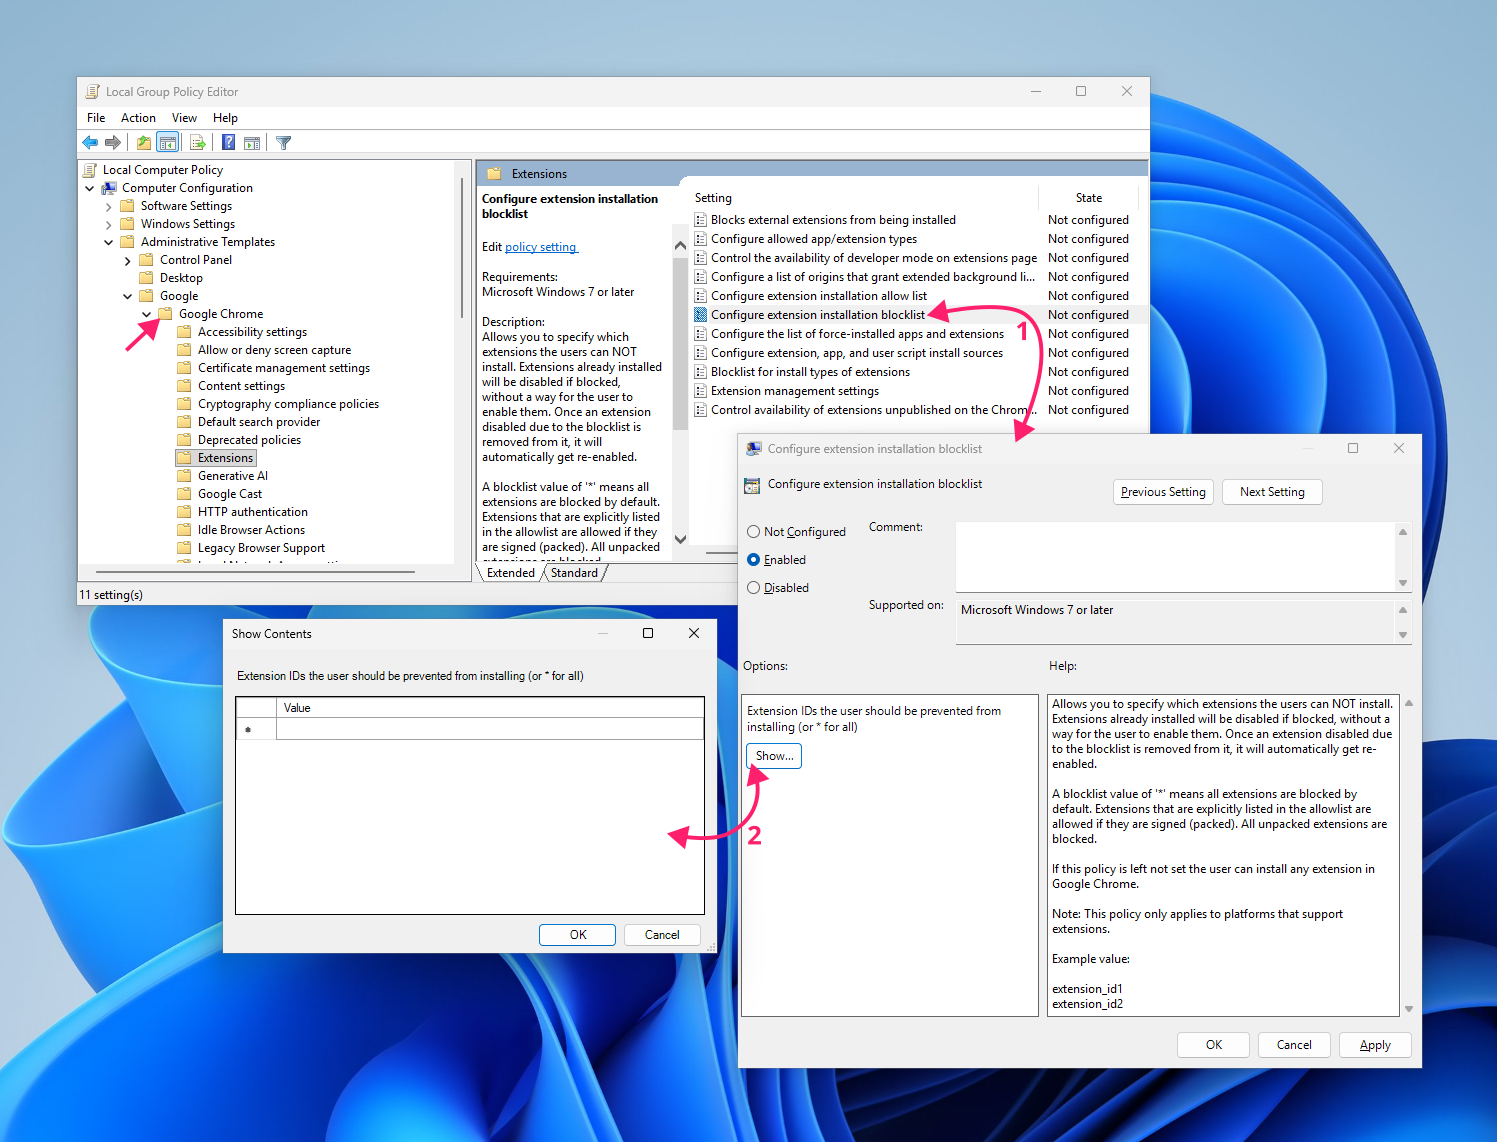Toggle Show/Hide Action Pane toolbar icon
This screenshot has height=1142, width=1497.
[252, 143]
